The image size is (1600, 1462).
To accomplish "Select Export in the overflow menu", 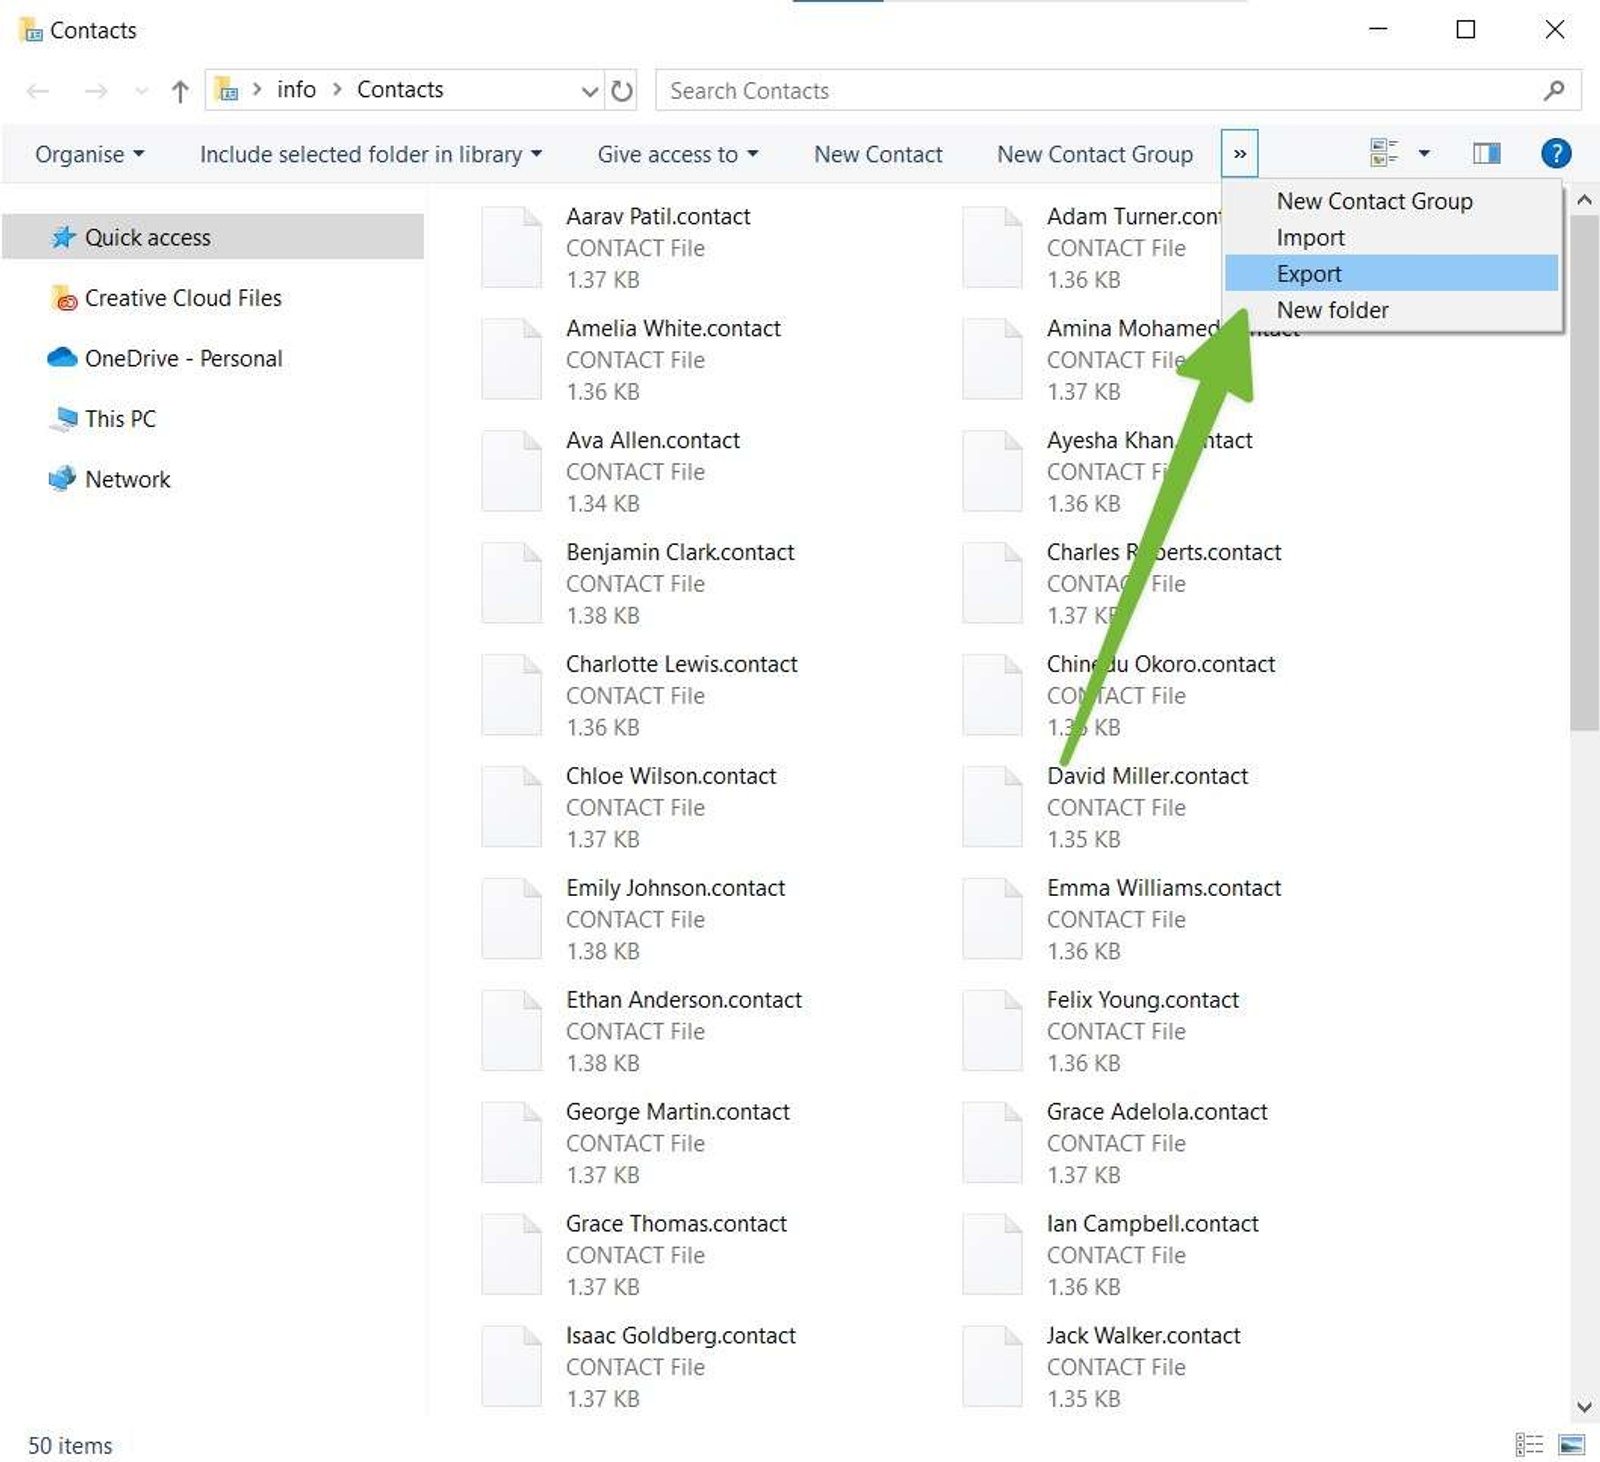I will (1392, 273).
